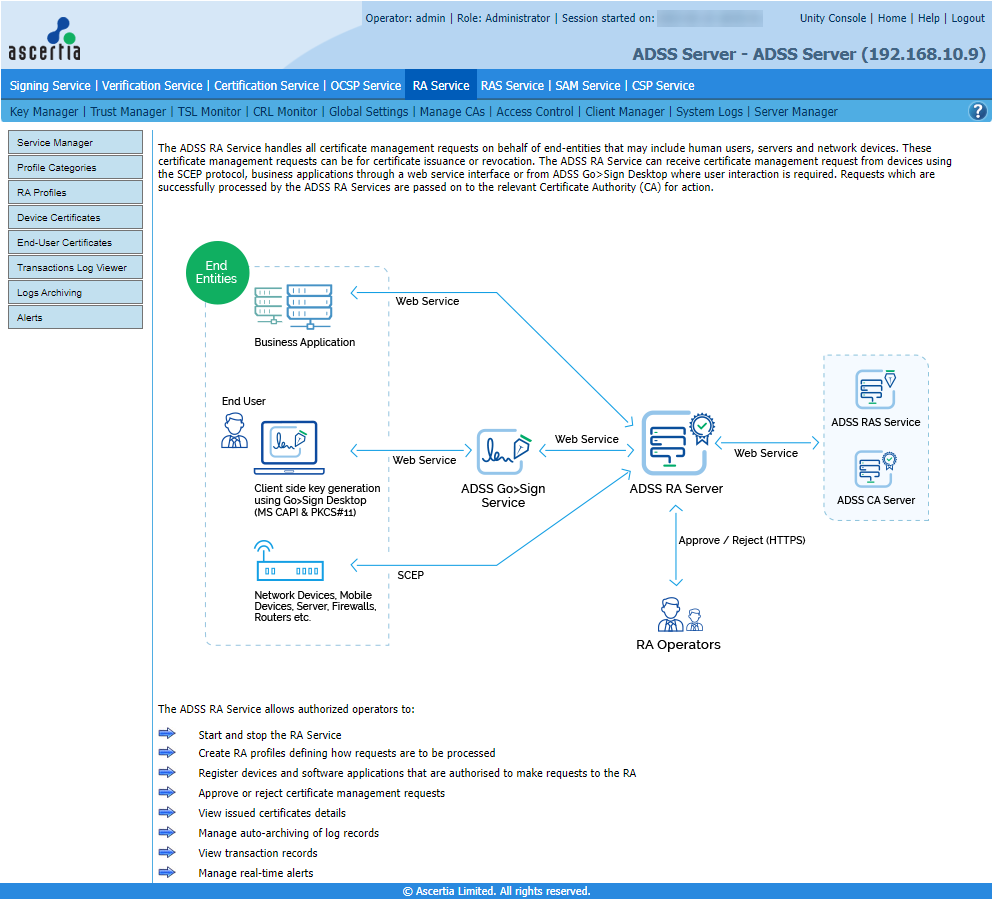The height and width of the screenshot is (901, 992).
Task: Click the ADSS Go>Sign Service icon
Action: (x=502, y=452)
